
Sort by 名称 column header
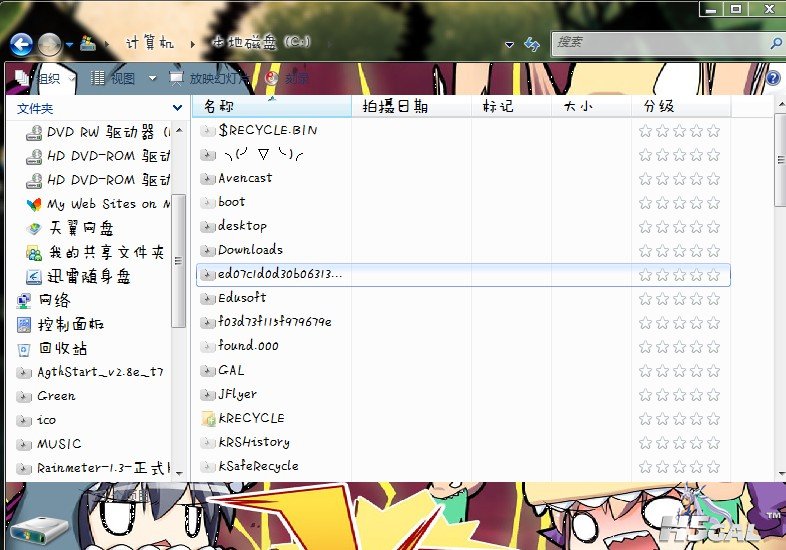271,106
